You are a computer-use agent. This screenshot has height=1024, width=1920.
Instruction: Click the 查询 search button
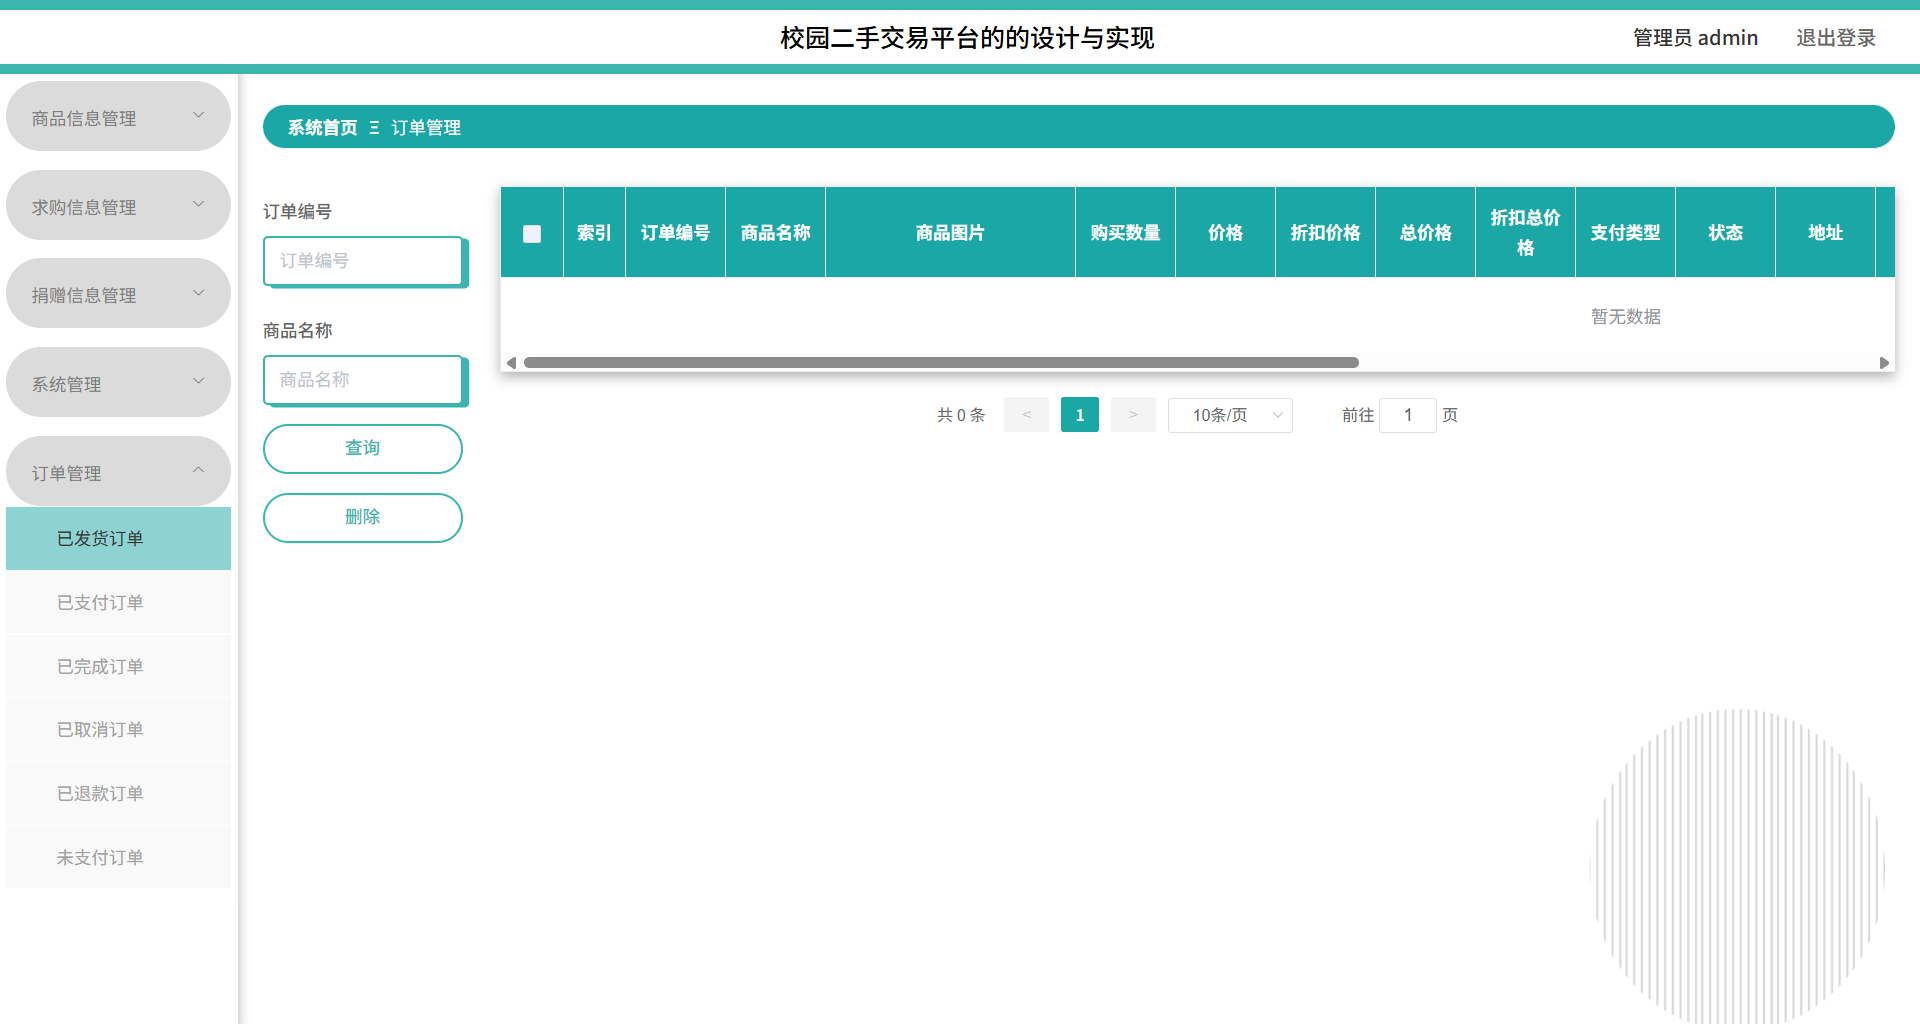362,448
